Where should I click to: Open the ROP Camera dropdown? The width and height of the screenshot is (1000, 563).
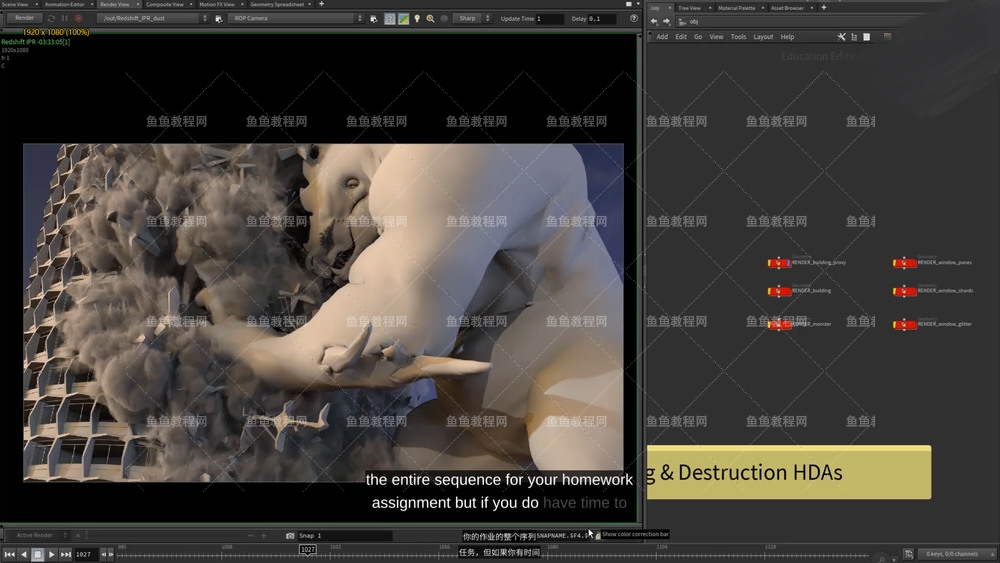point(296,18)
